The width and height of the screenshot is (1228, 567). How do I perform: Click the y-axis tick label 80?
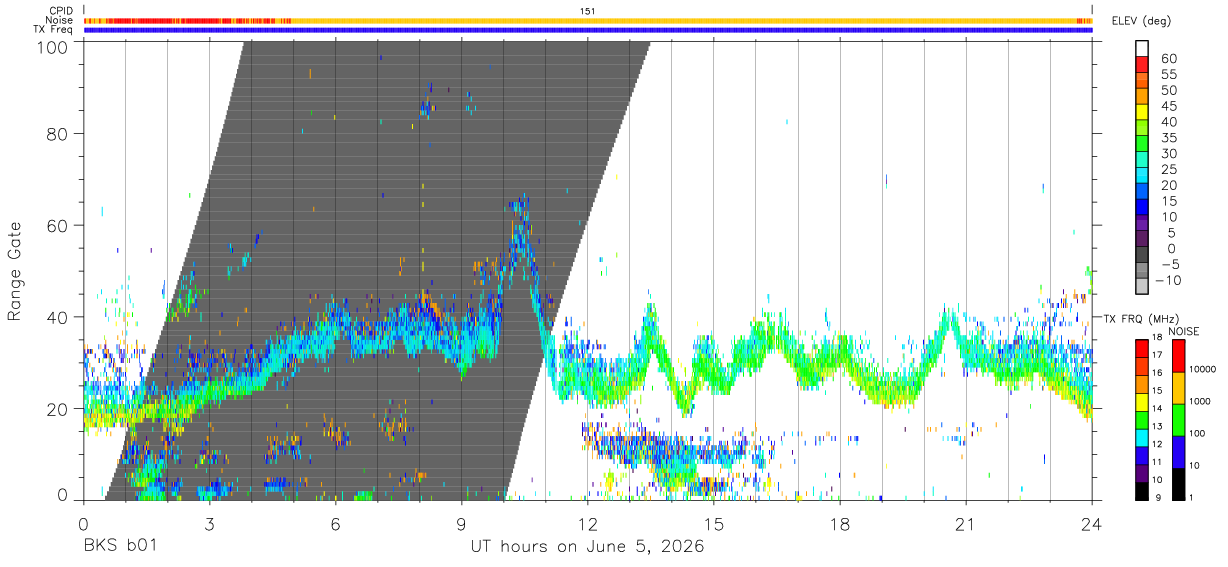click(x=59, y=134)
